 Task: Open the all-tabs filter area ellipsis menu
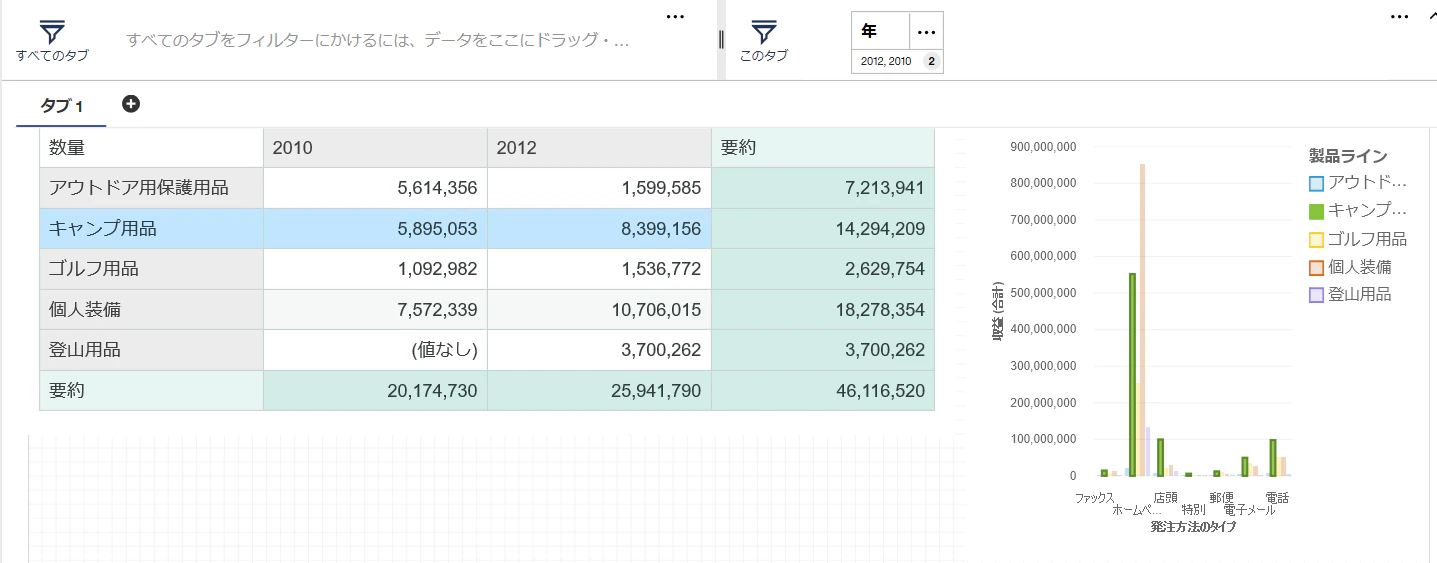pos(675,16)
